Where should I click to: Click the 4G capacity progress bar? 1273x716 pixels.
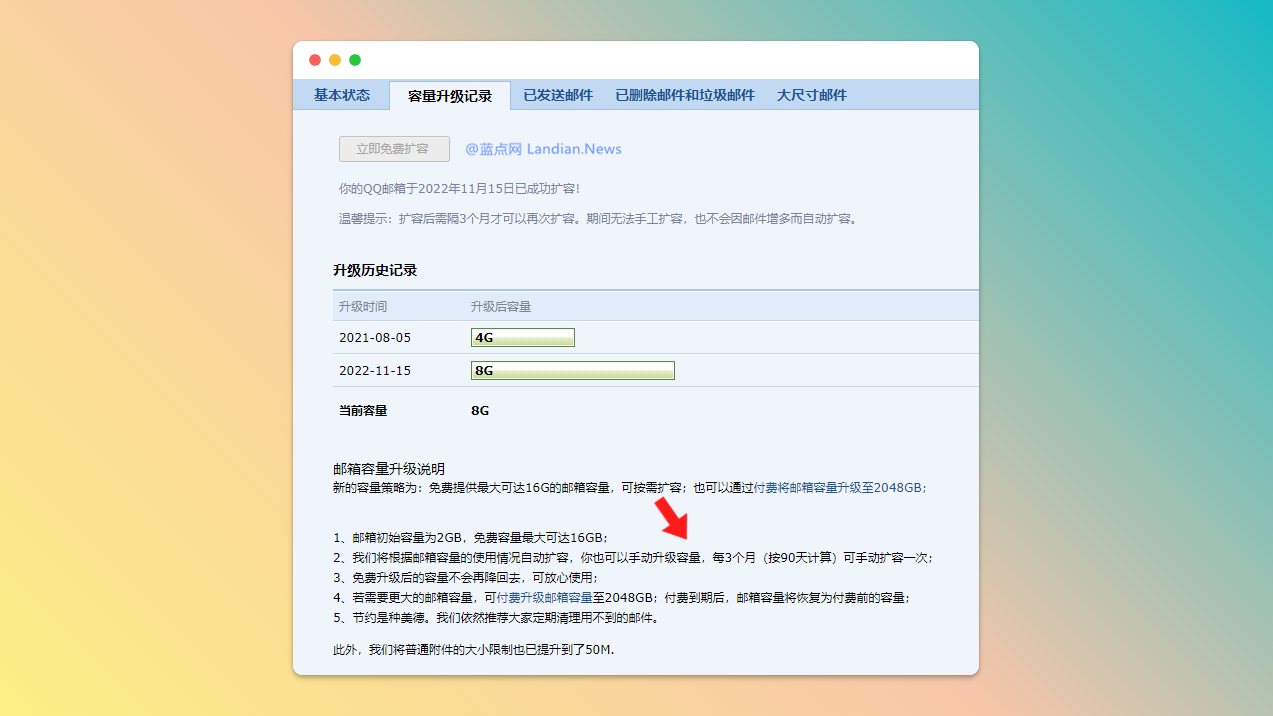tap(523, 338)
